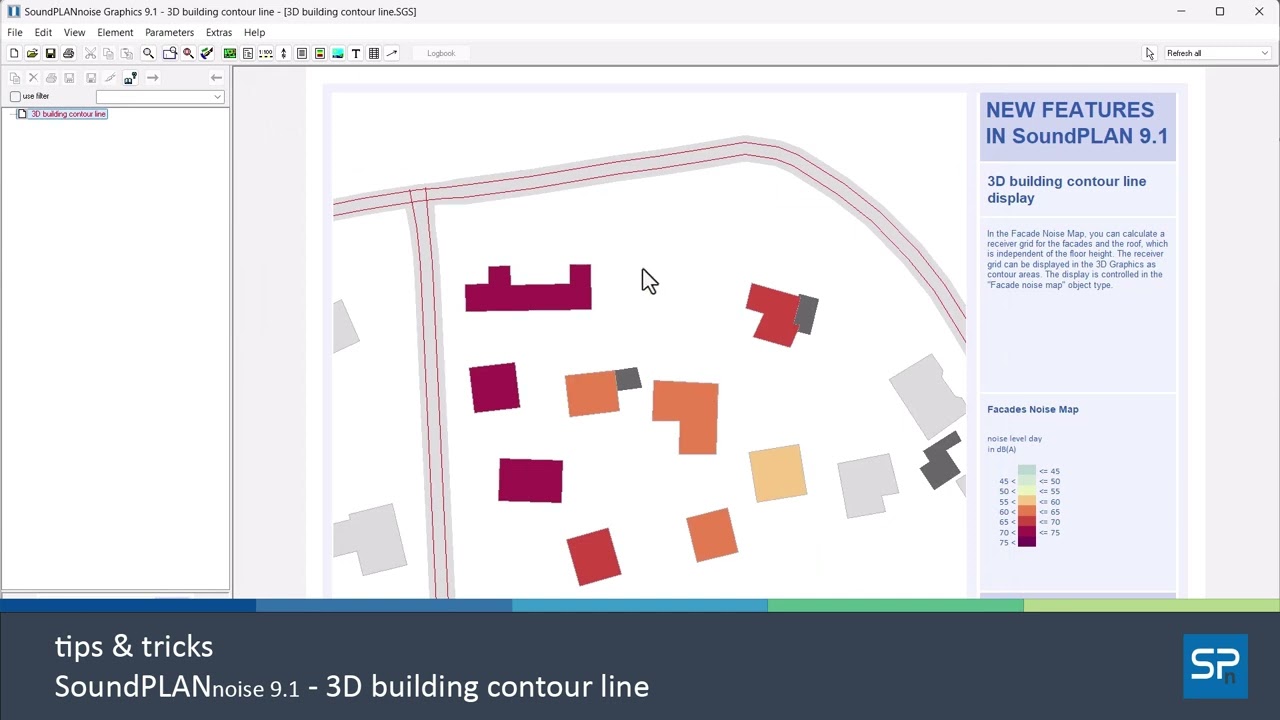The image size is (1280, 720).
Task: Open the Help menu
Action: tap(254, 32)
